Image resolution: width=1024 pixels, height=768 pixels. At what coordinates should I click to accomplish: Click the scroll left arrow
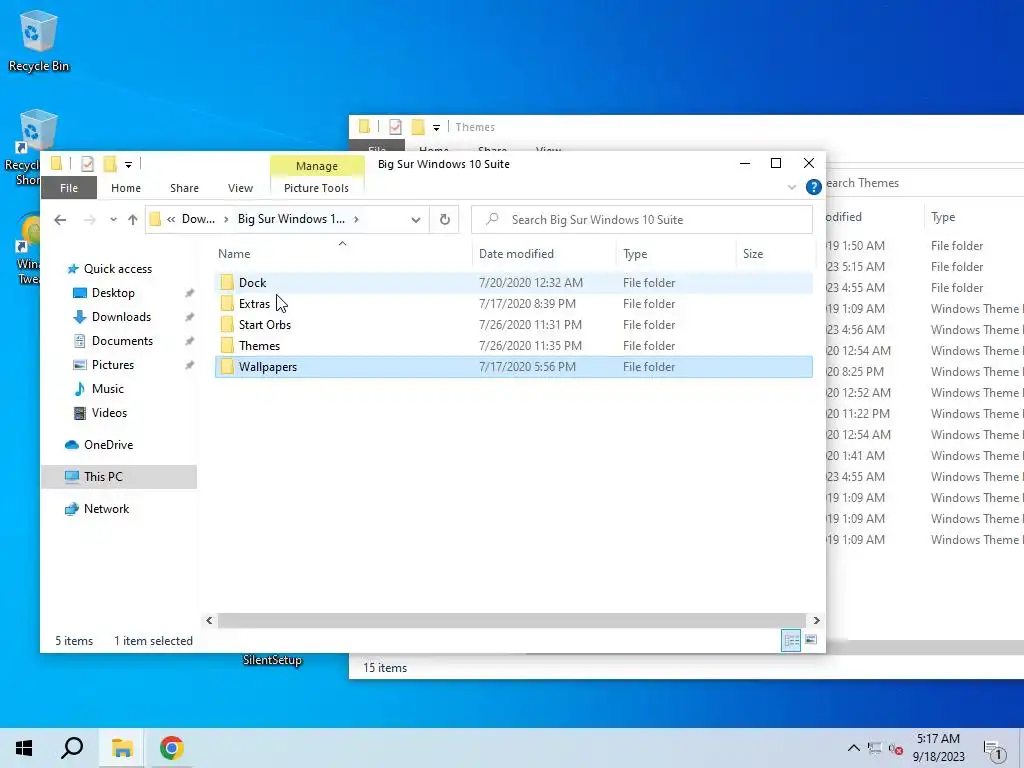(x=209, y=620)
